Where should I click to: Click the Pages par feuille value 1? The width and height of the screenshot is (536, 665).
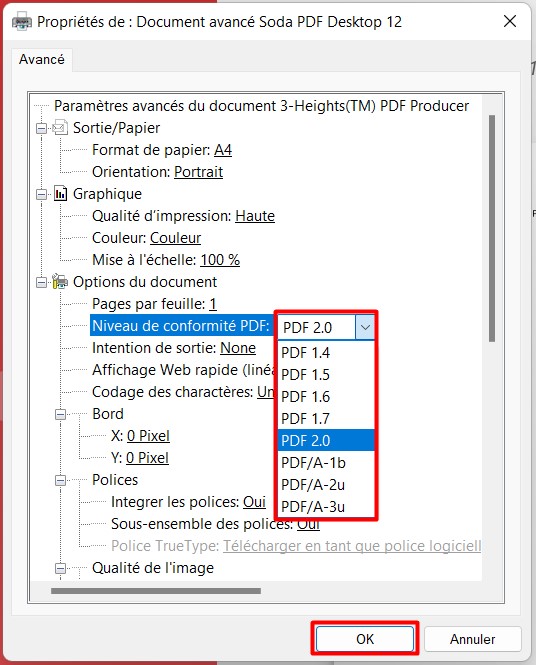[212, 304]
